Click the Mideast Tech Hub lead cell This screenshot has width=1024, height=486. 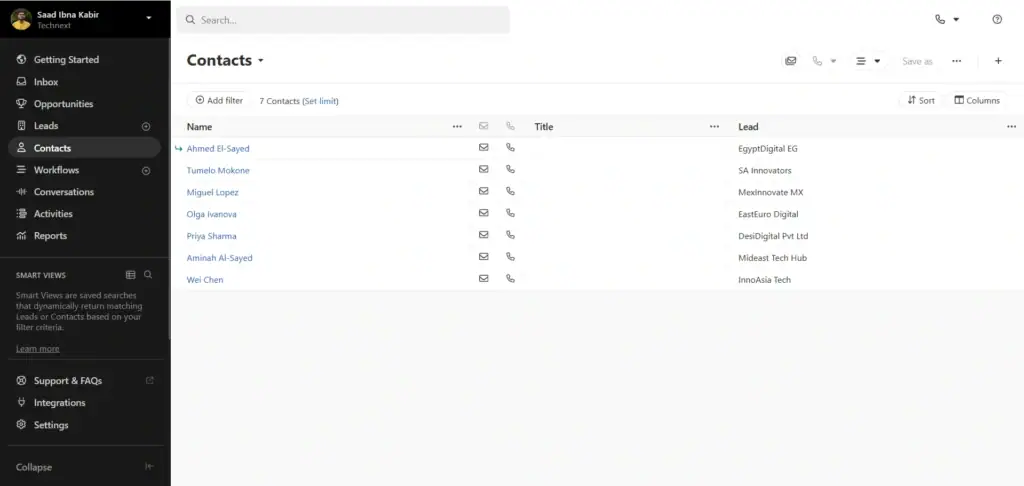point(773,258)
